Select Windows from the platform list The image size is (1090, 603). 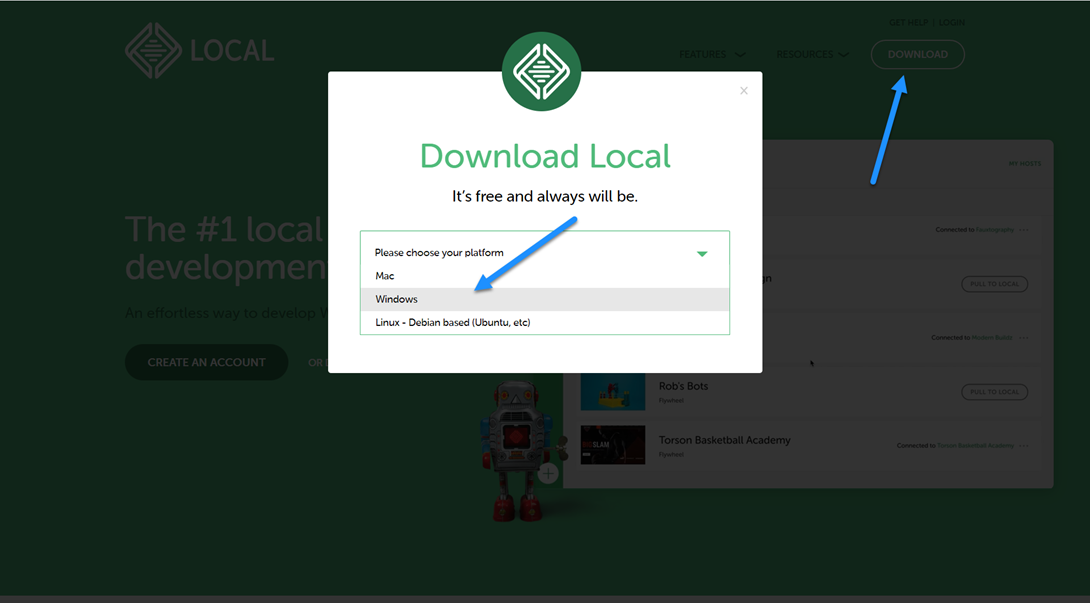544,299
